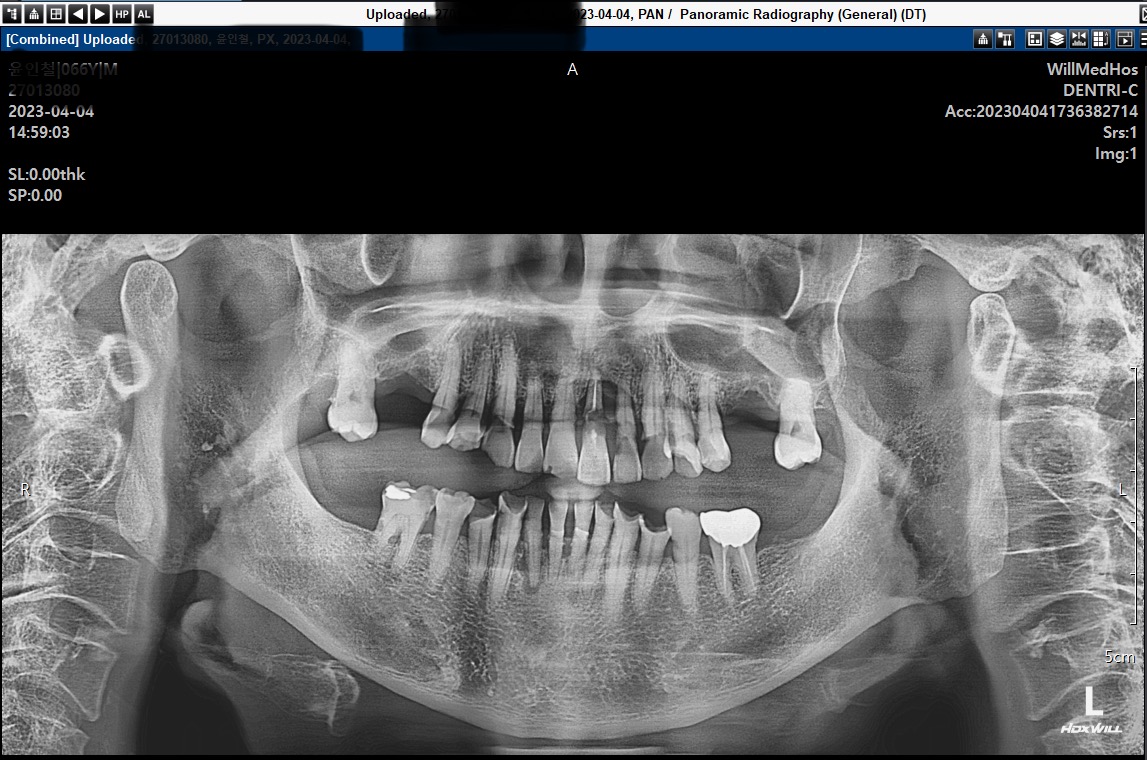Open the grid layout icon in top-left toolbar
Screen dimensions: 1147x760
point(56,14)
